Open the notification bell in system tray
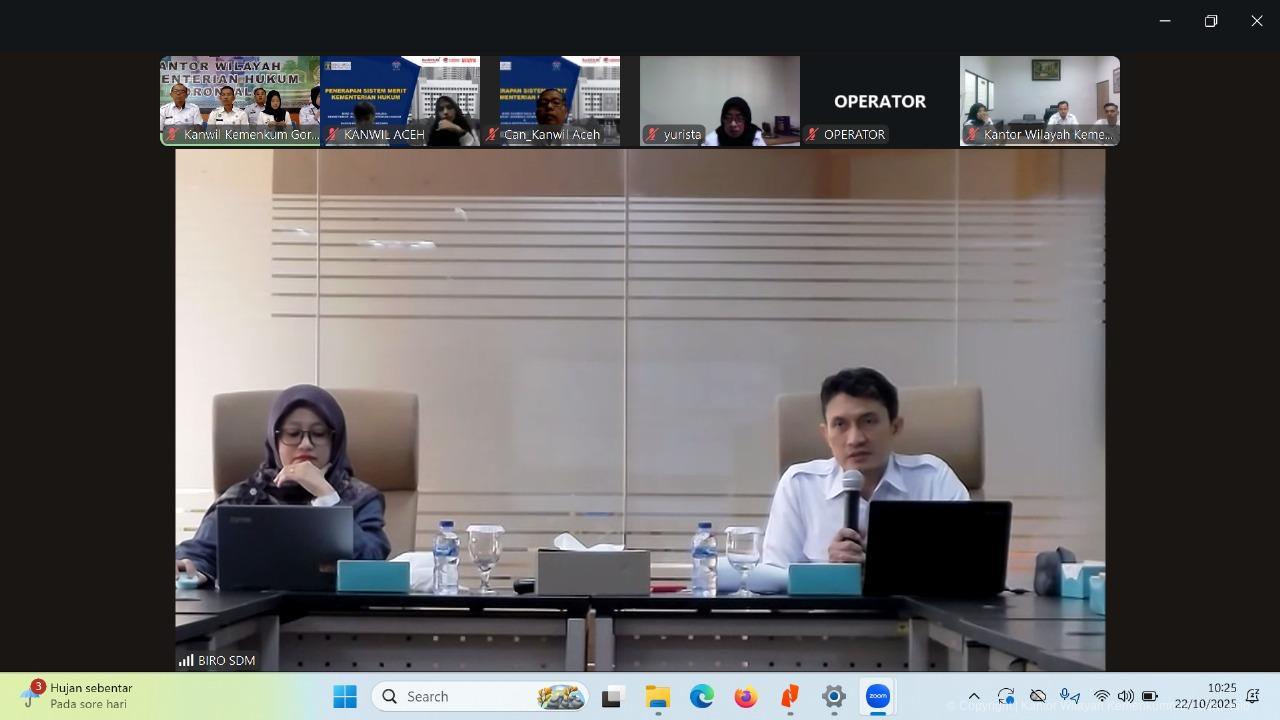The height and width of the screenshot is (720, 1280). tap(1252, 696)
